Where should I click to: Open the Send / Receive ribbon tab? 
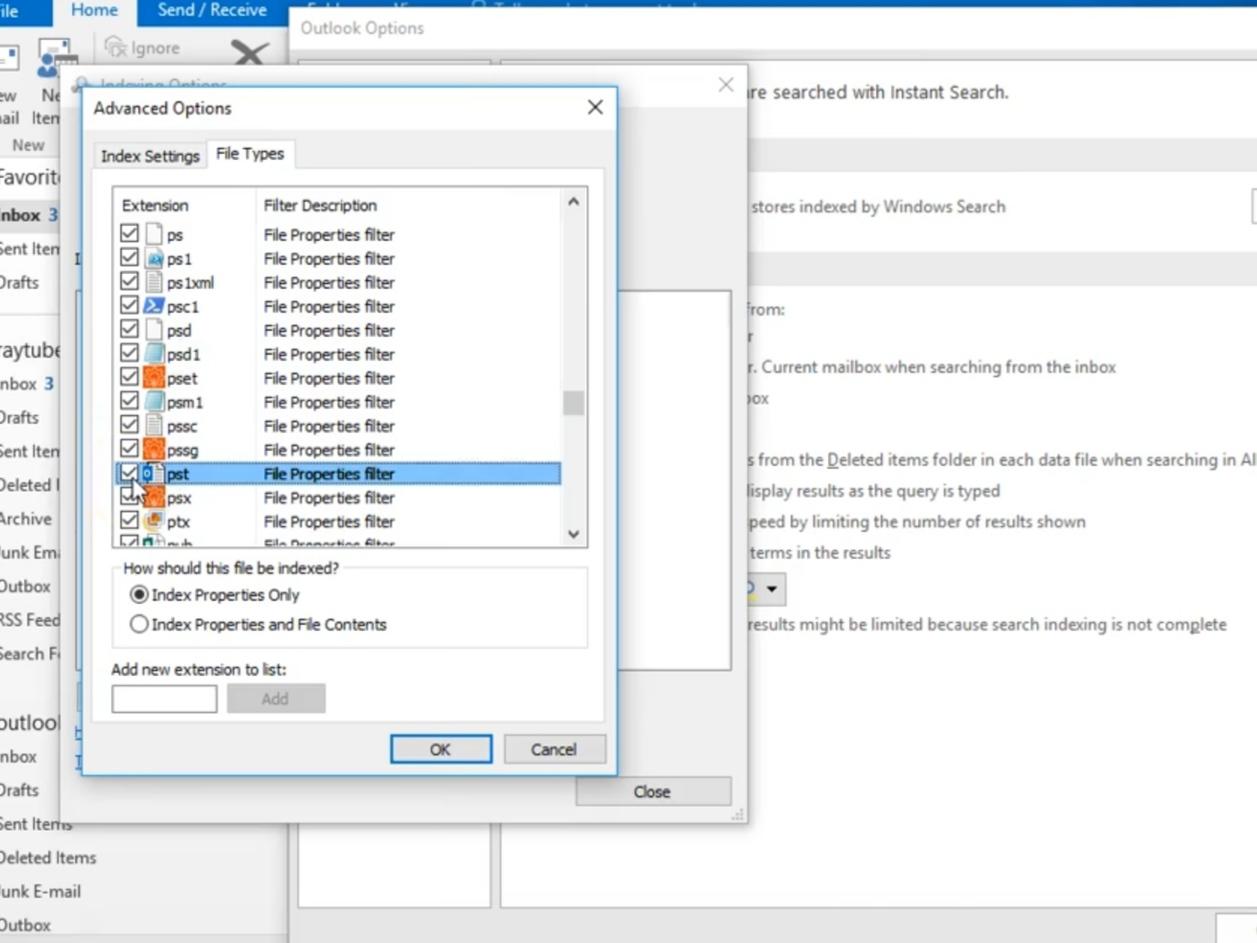pos(212,10)
